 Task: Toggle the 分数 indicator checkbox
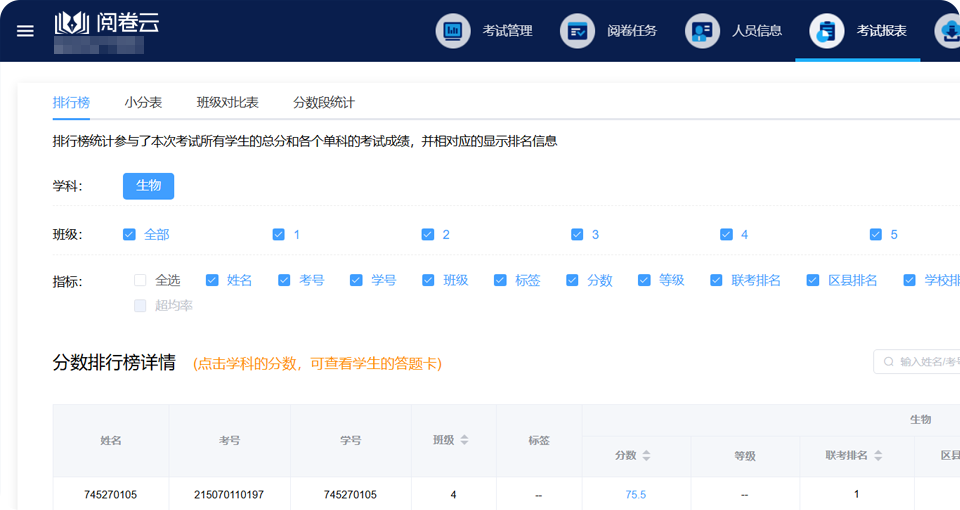572,280
